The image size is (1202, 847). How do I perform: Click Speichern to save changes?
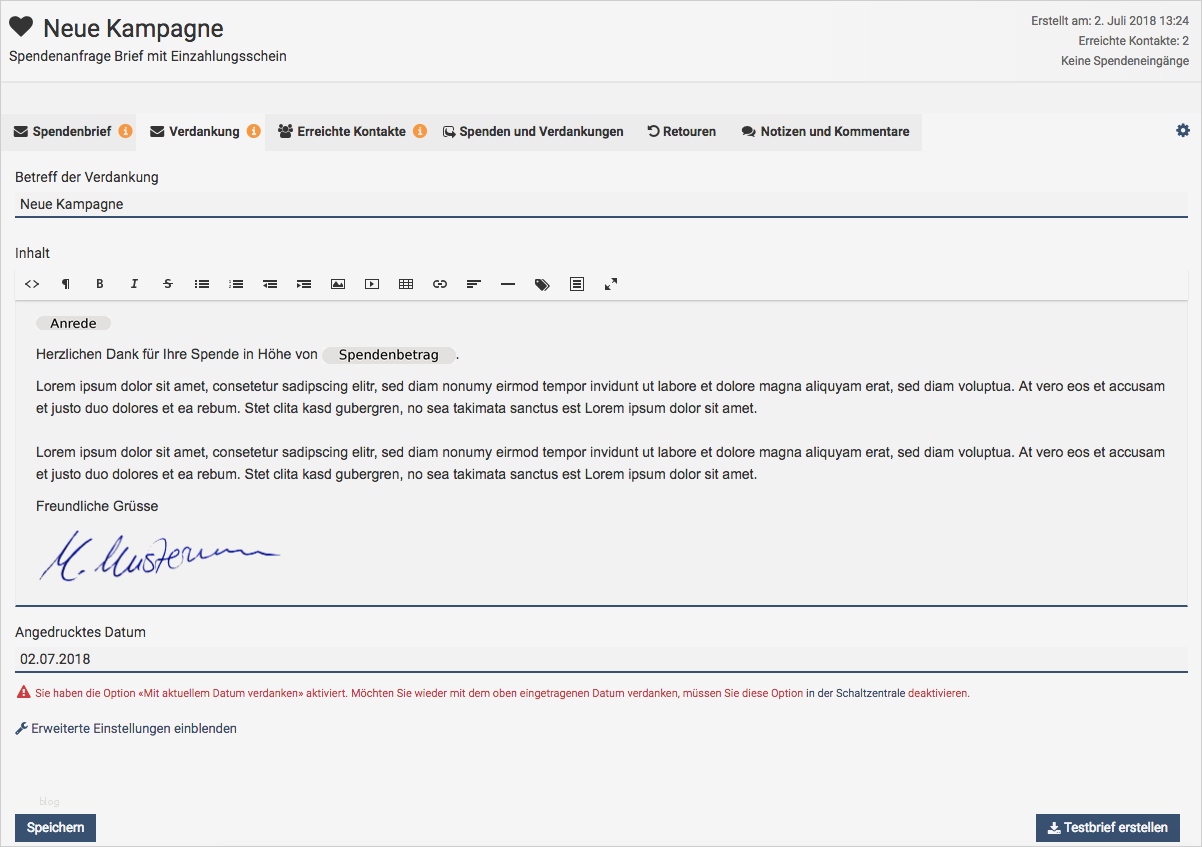pos(55,827)
